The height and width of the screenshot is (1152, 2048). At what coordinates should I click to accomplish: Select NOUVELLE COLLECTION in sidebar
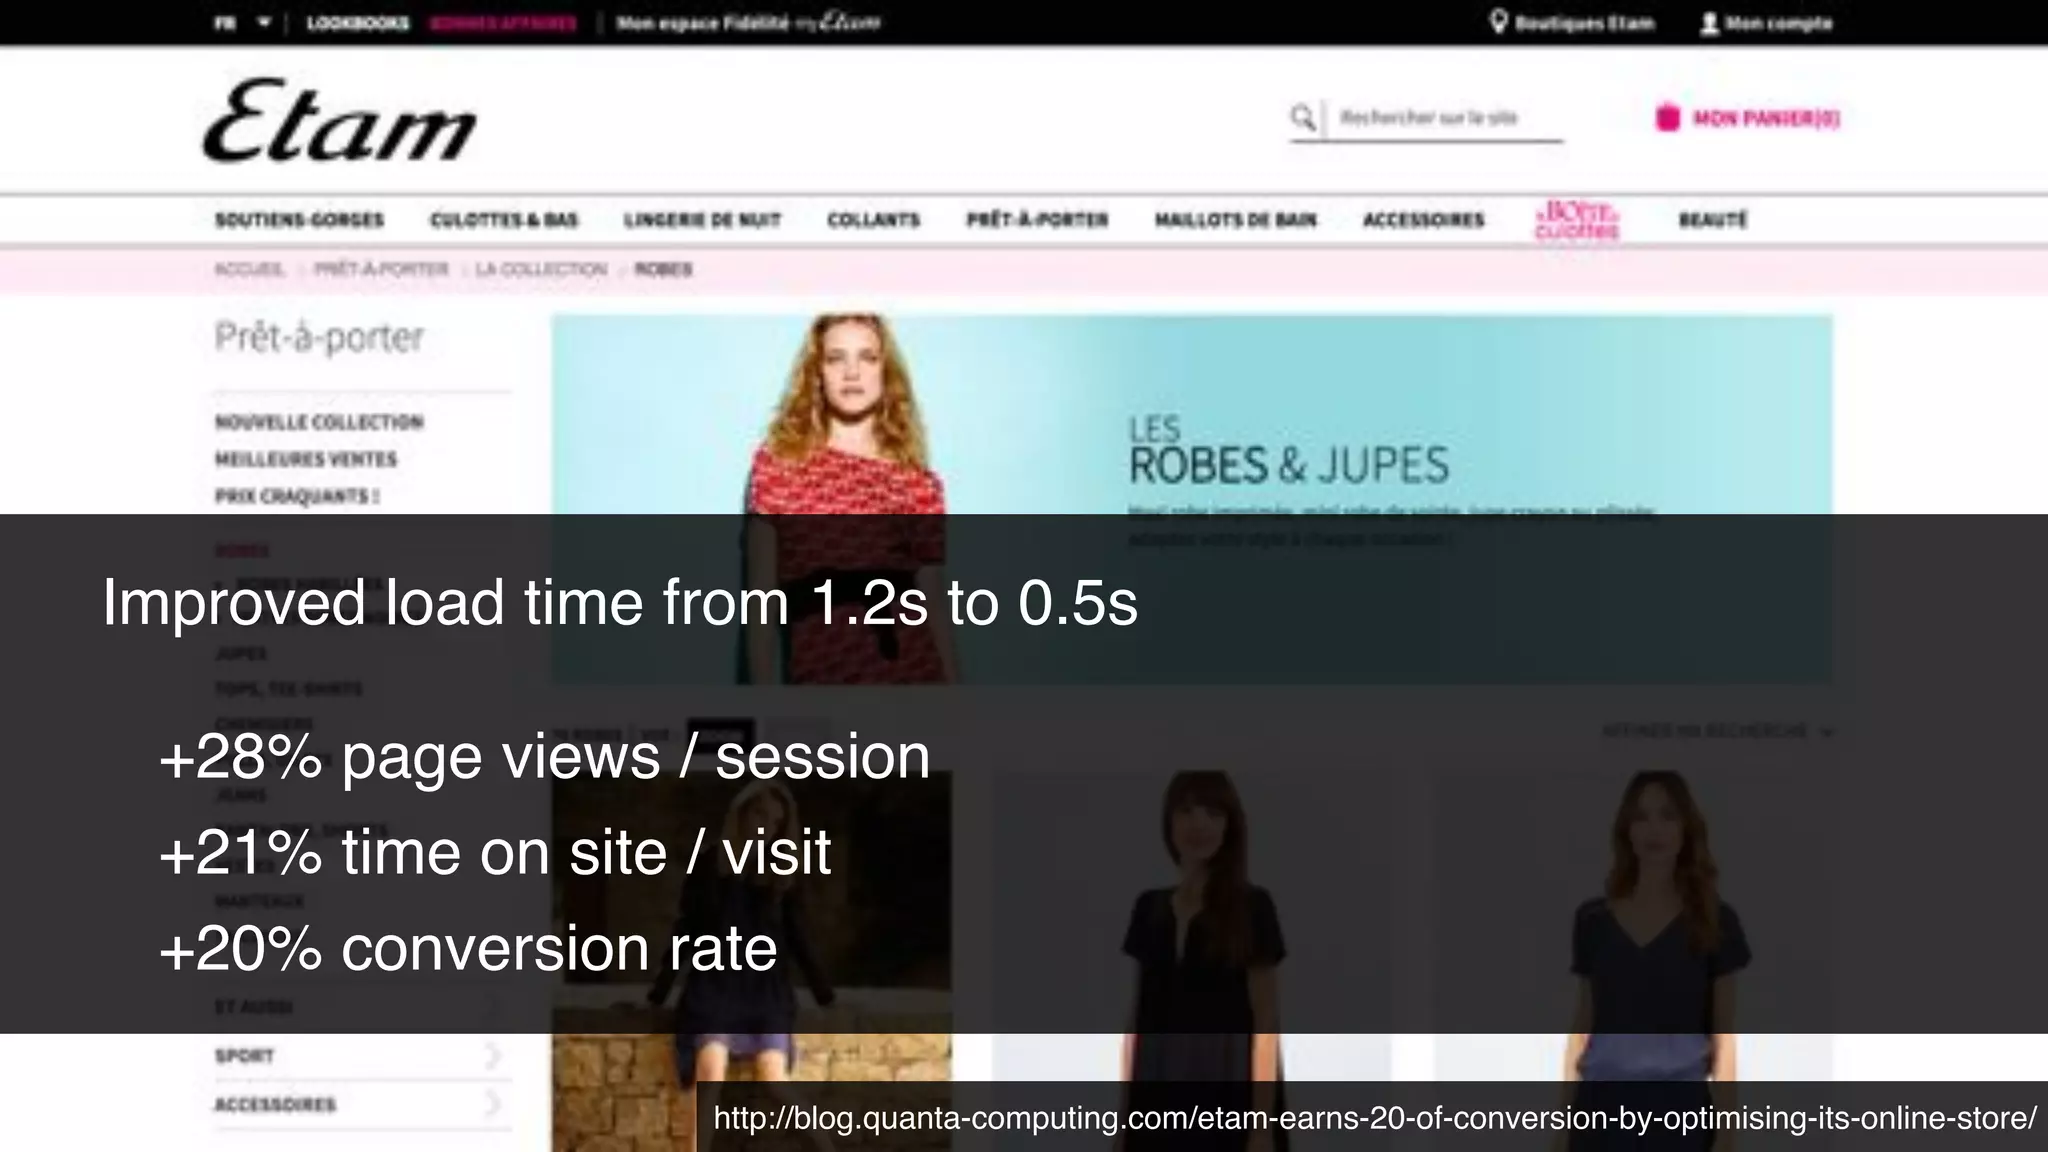click(x=319, y=422)
